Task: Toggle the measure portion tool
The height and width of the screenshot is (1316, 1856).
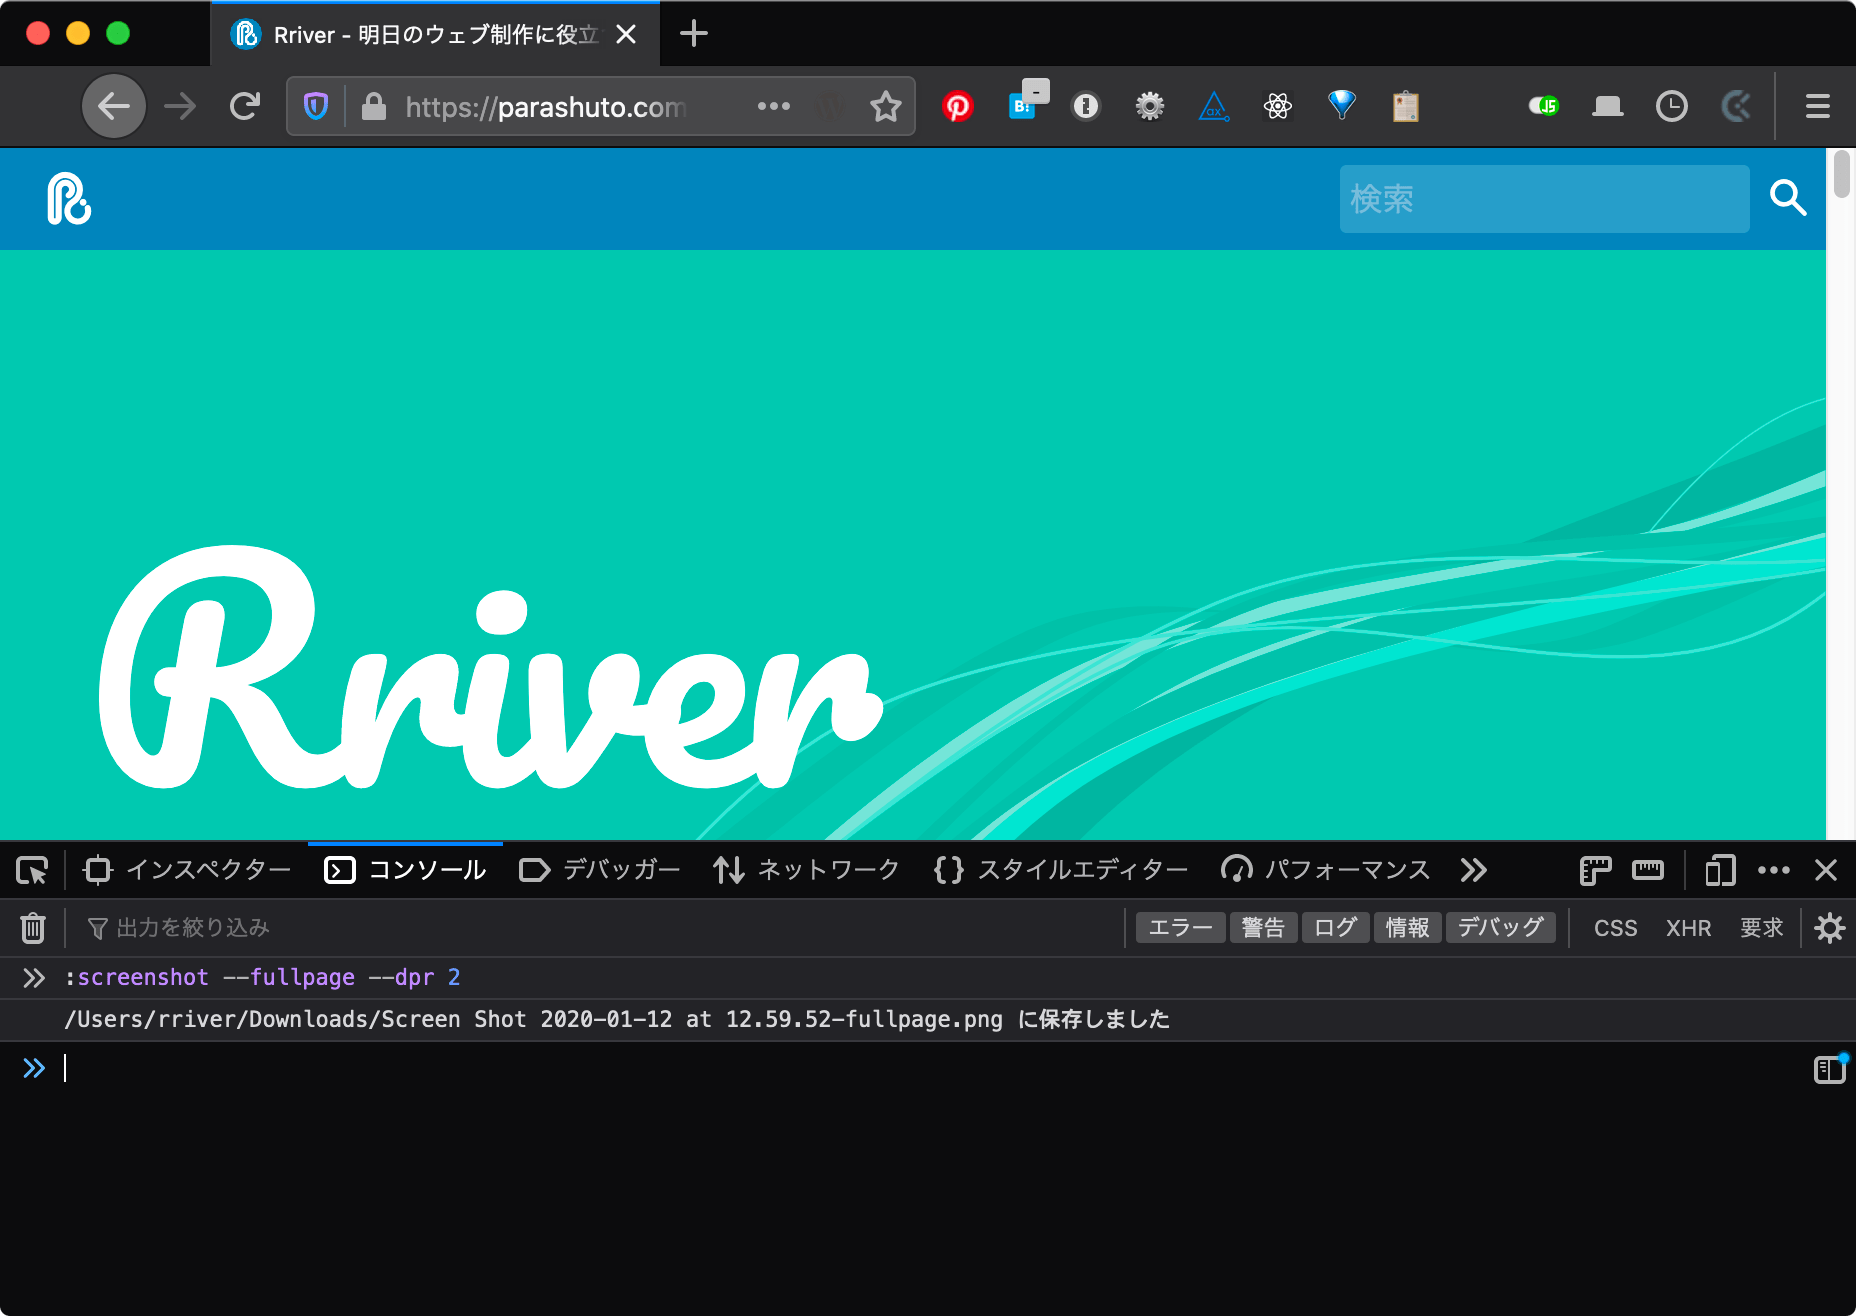Action: click(1648, 870)
